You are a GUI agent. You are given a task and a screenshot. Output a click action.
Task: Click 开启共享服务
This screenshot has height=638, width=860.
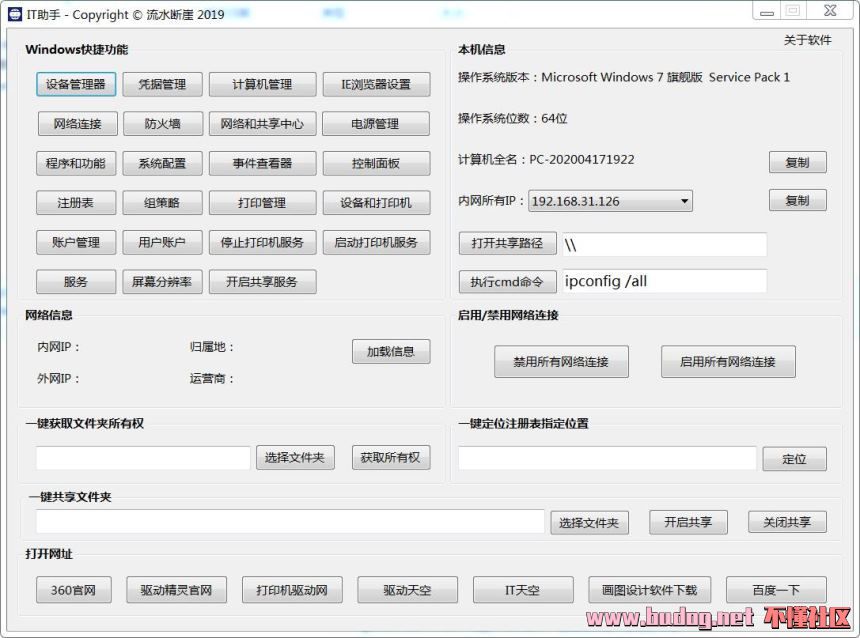click(262, 282)
